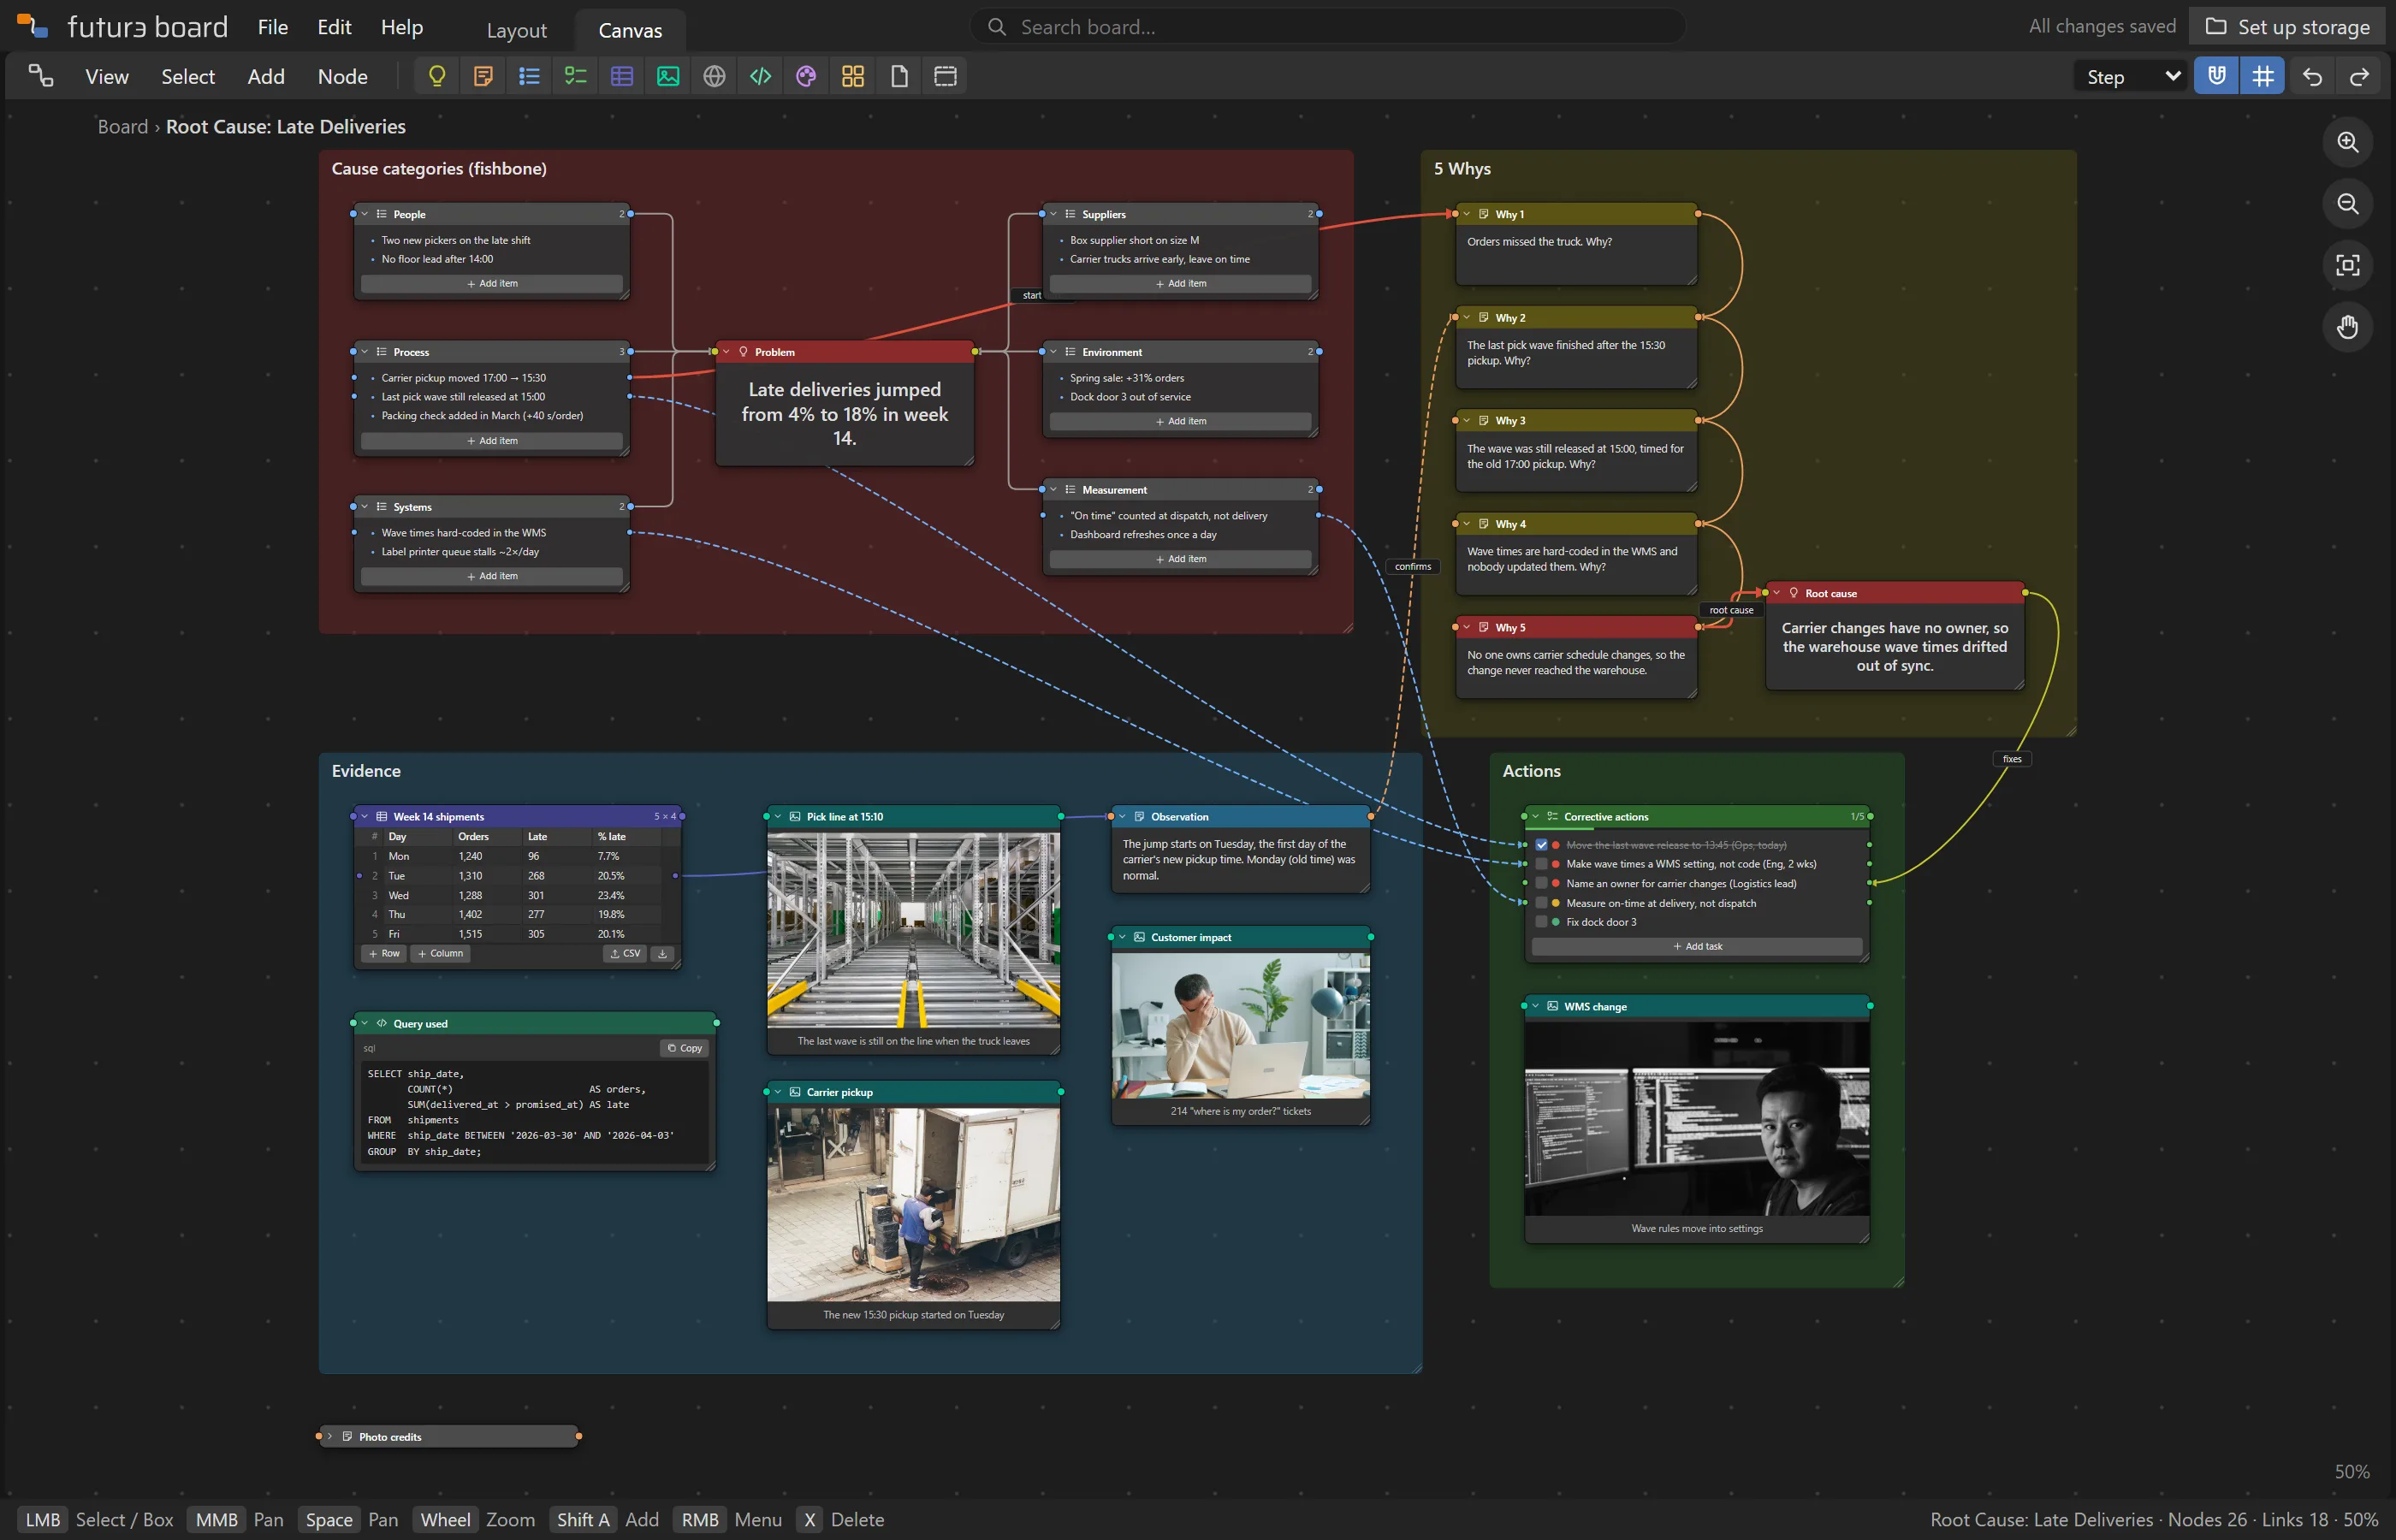Add a sticky note node from toolbar
This screenshot has width=2396, height=1540.
[x=483, y=77]
